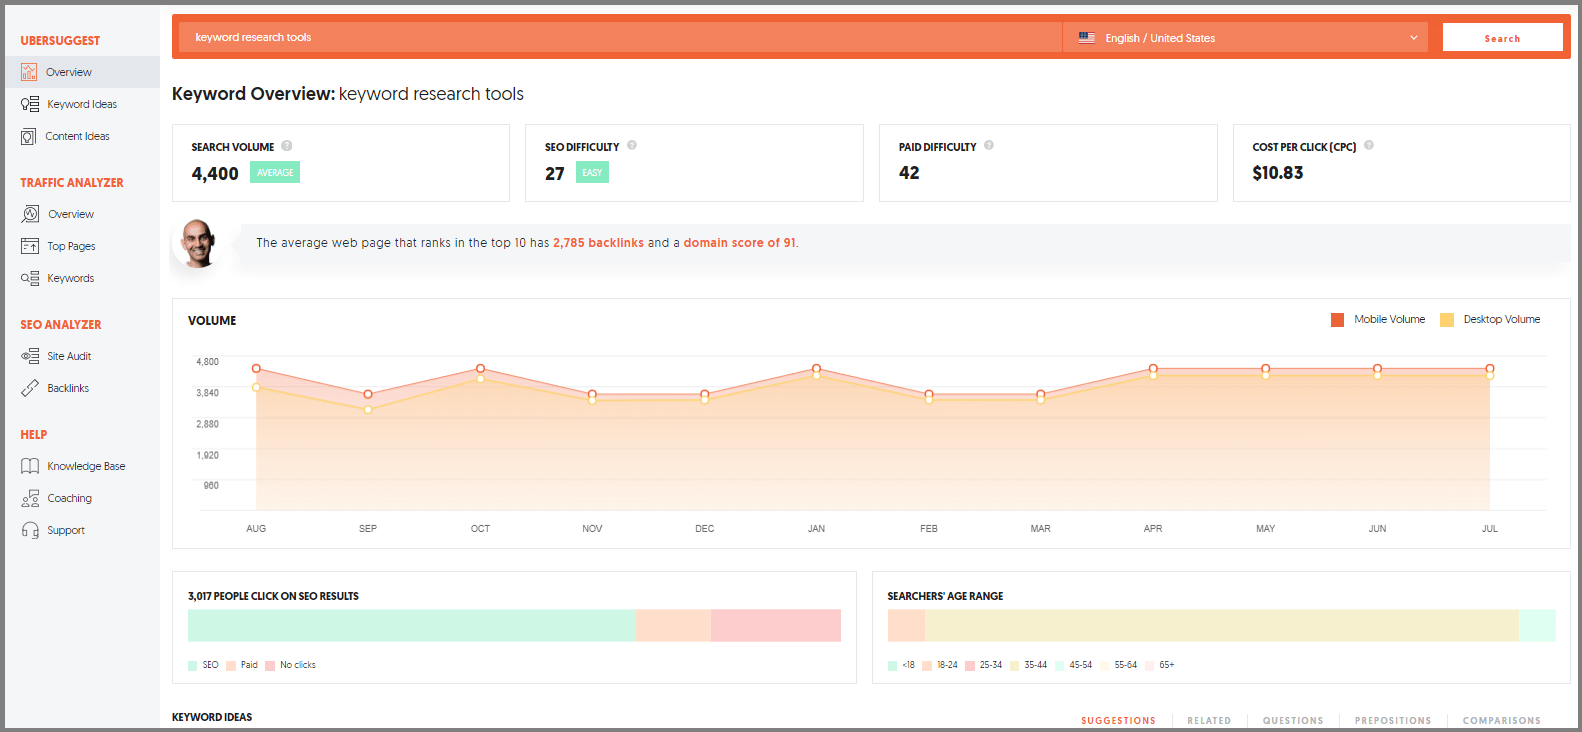Viewport: 1582px width, 732px height.
Task: Click the AUG mobile volume data point
Action: pos(256,369)
